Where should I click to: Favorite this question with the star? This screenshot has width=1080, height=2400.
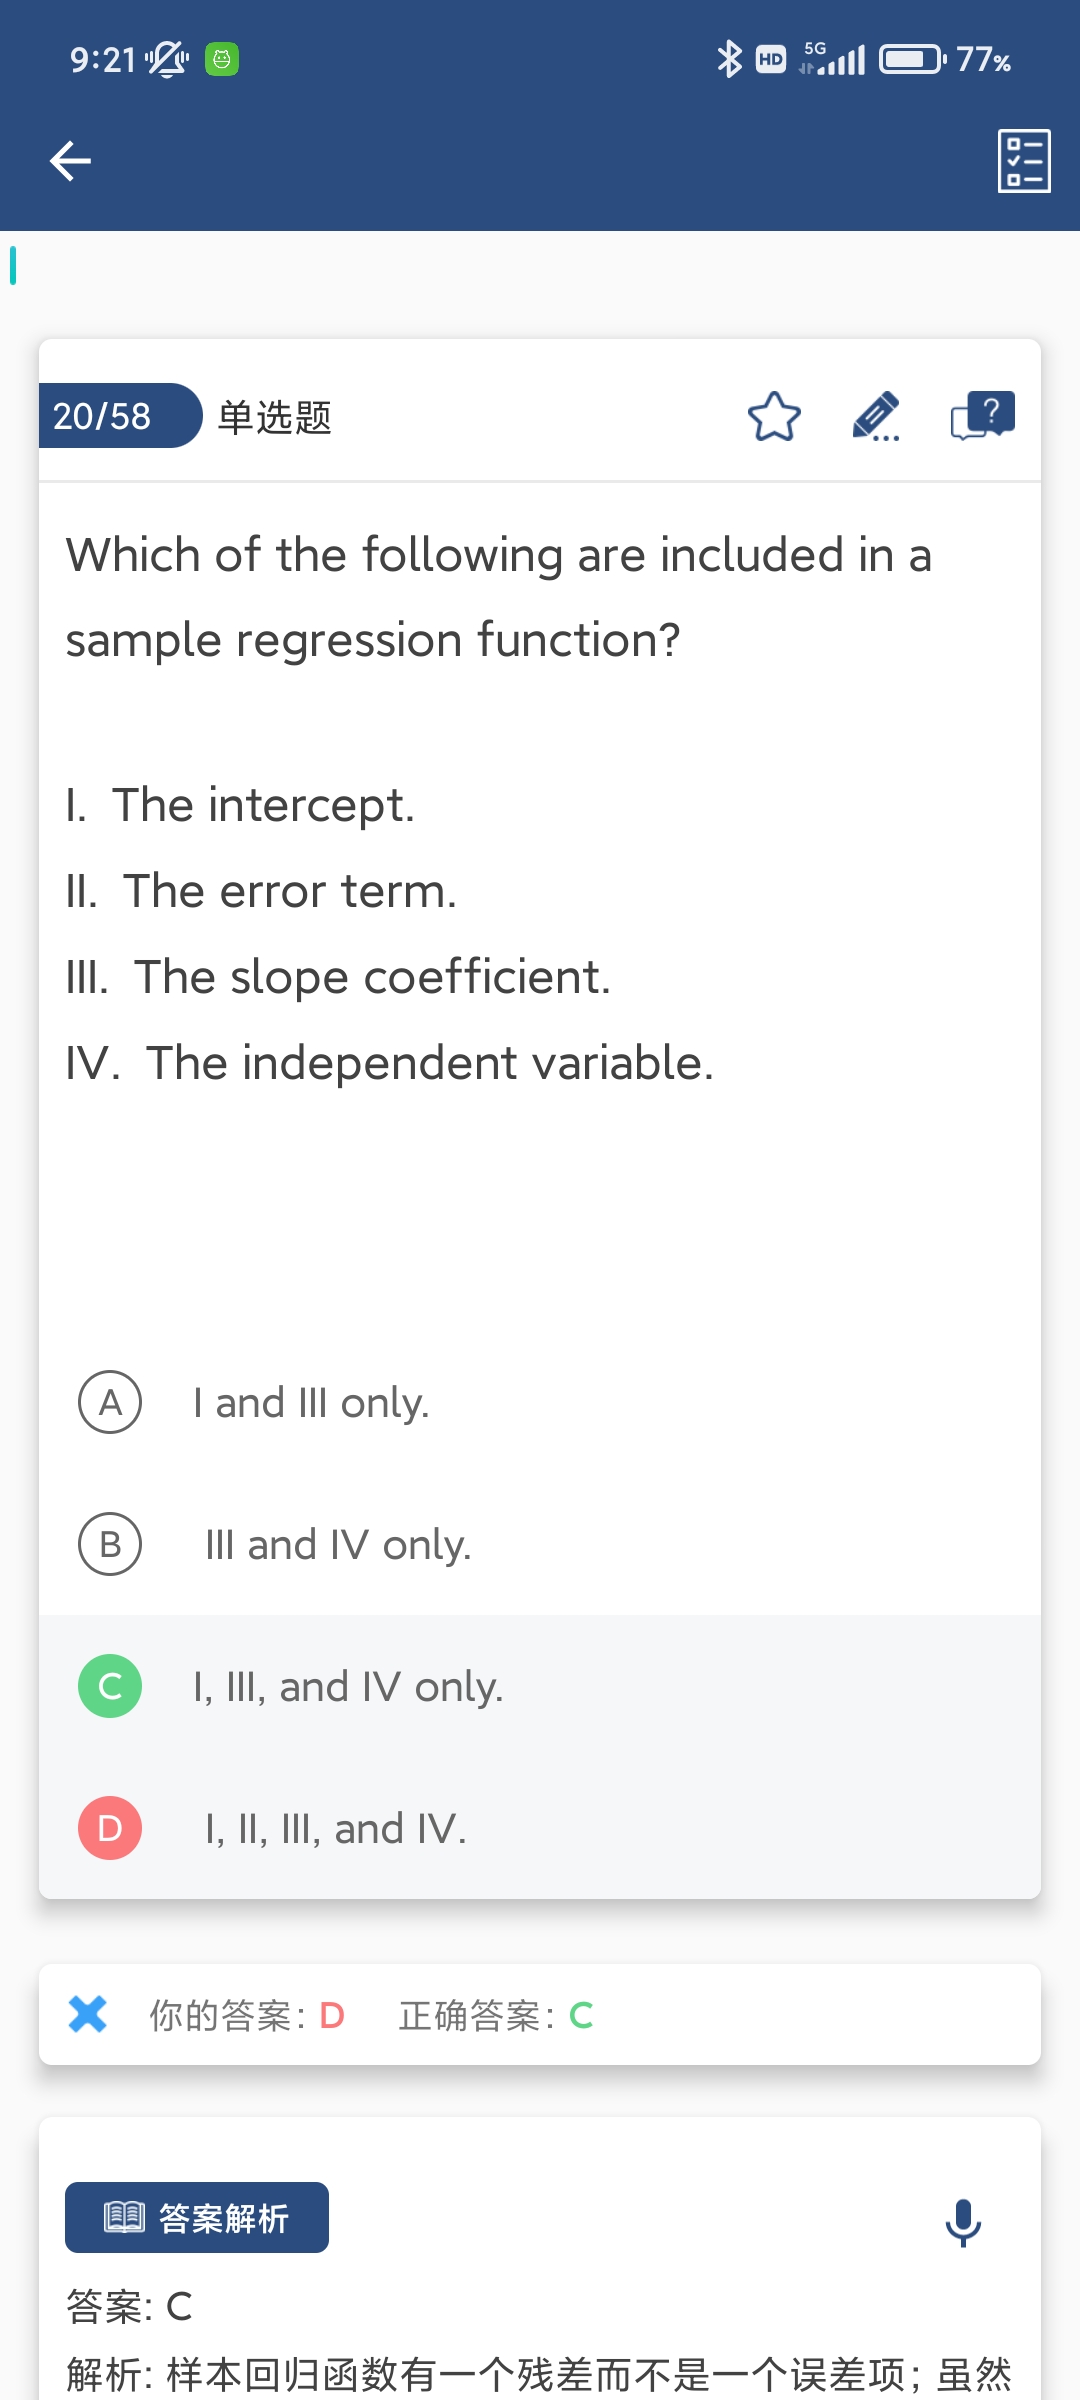tap(774, 416)
